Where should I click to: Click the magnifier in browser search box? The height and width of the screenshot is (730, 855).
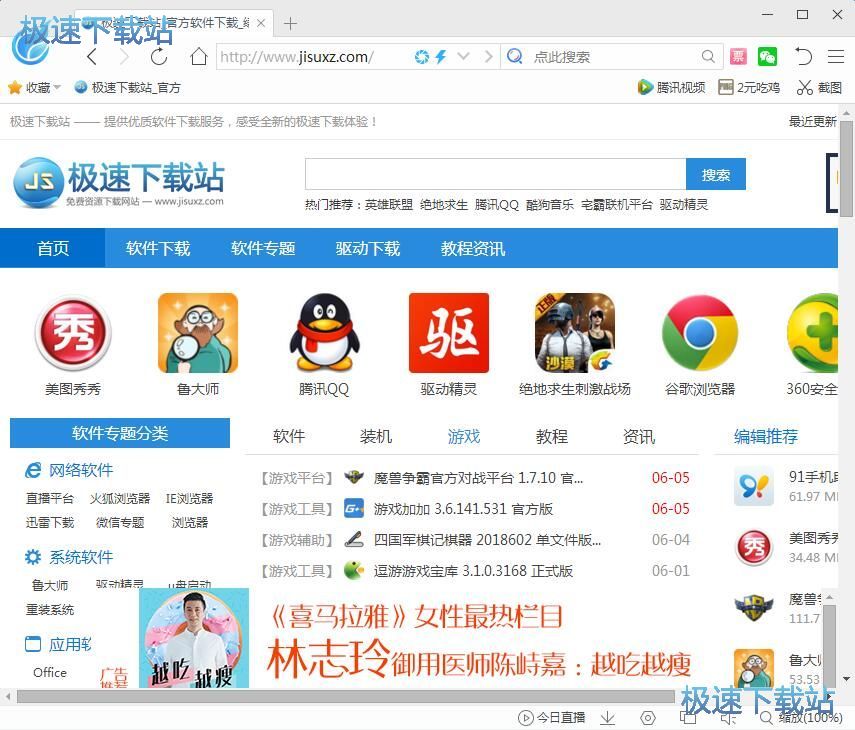click(708, 56)
